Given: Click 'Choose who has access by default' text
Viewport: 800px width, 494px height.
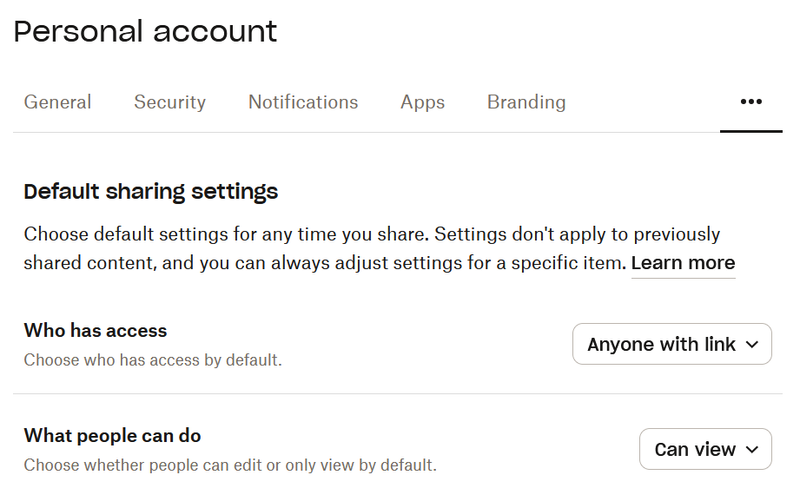Looking at the screenshot, I should [153, 359].
